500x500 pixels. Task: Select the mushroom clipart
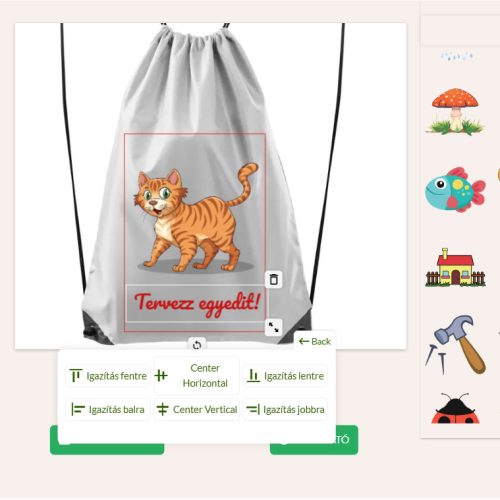pos(455,111)
